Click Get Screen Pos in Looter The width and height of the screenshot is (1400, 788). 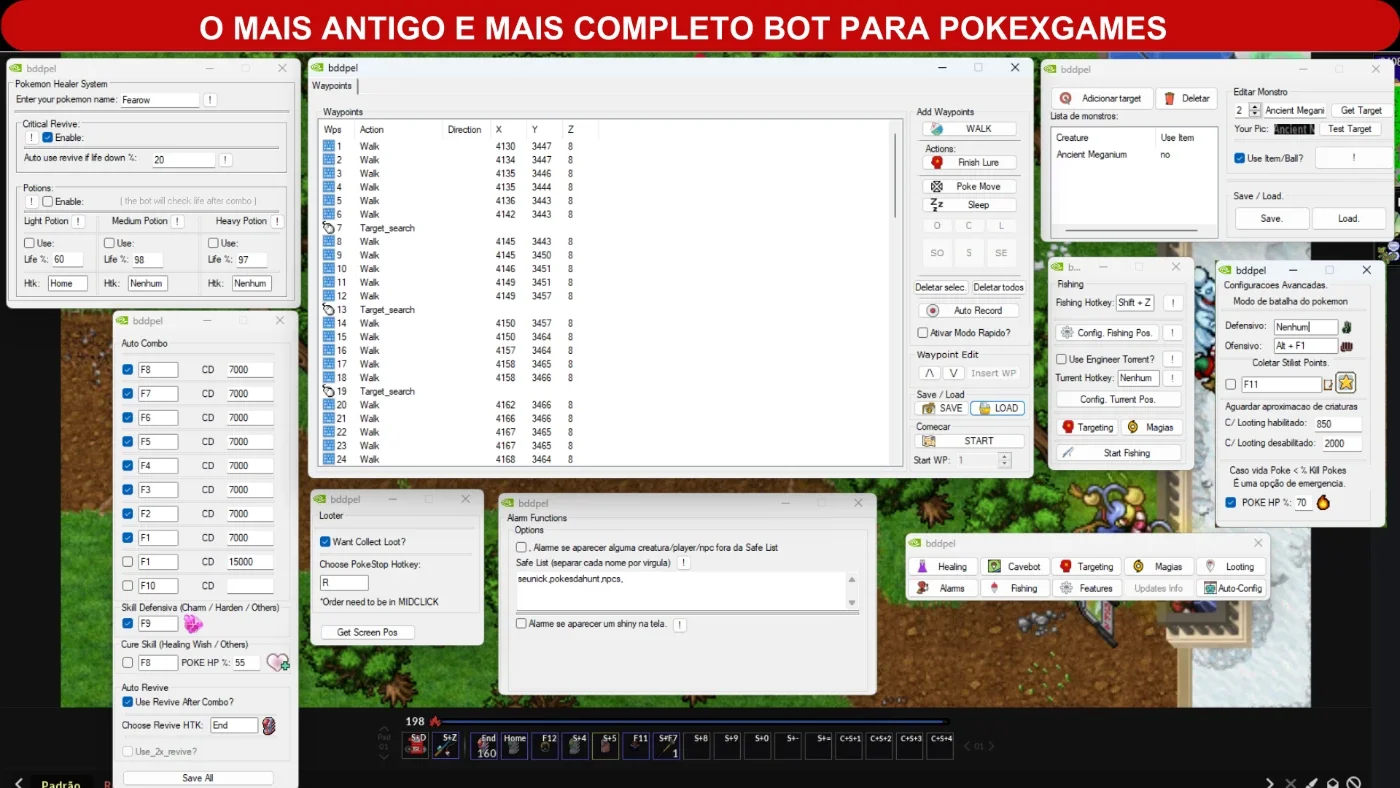coord(367,632)
